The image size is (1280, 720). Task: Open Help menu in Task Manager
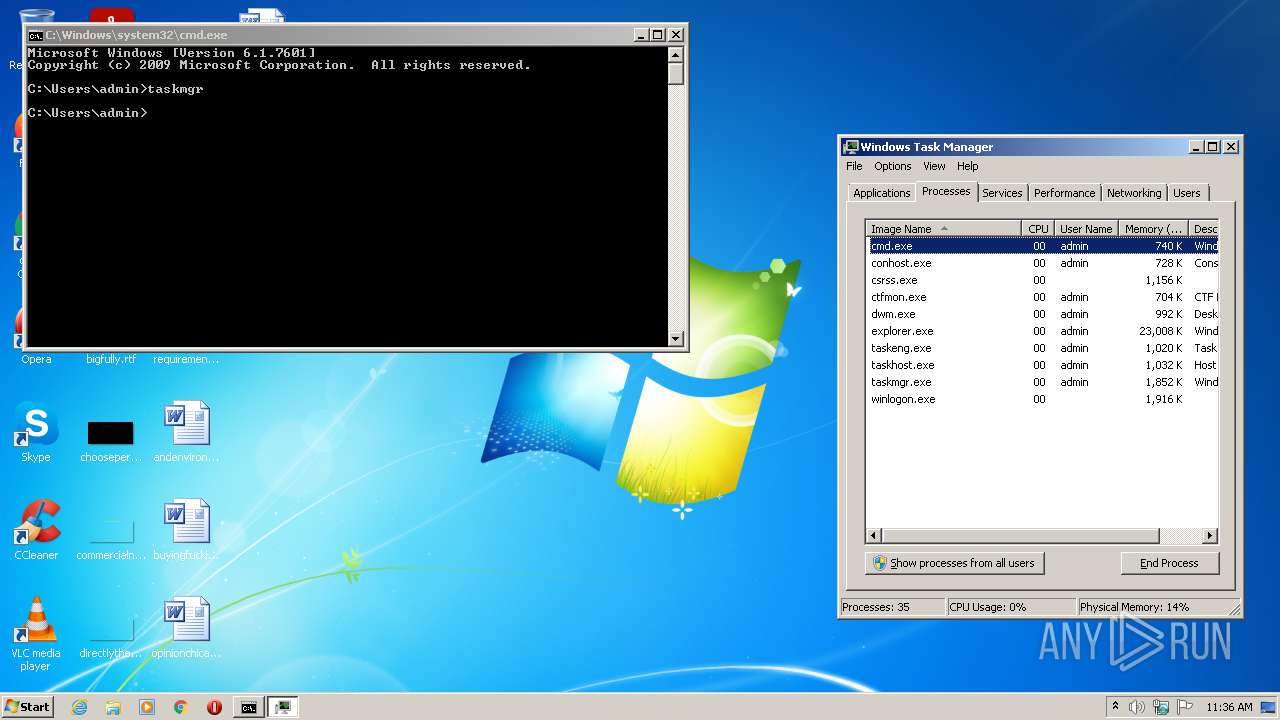pyautogui.click(x=967, y=166)
